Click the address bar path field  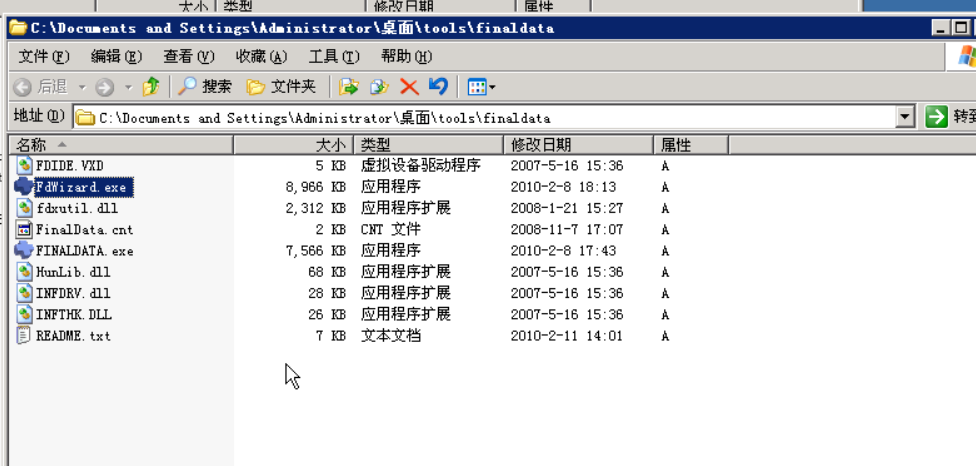486,118
